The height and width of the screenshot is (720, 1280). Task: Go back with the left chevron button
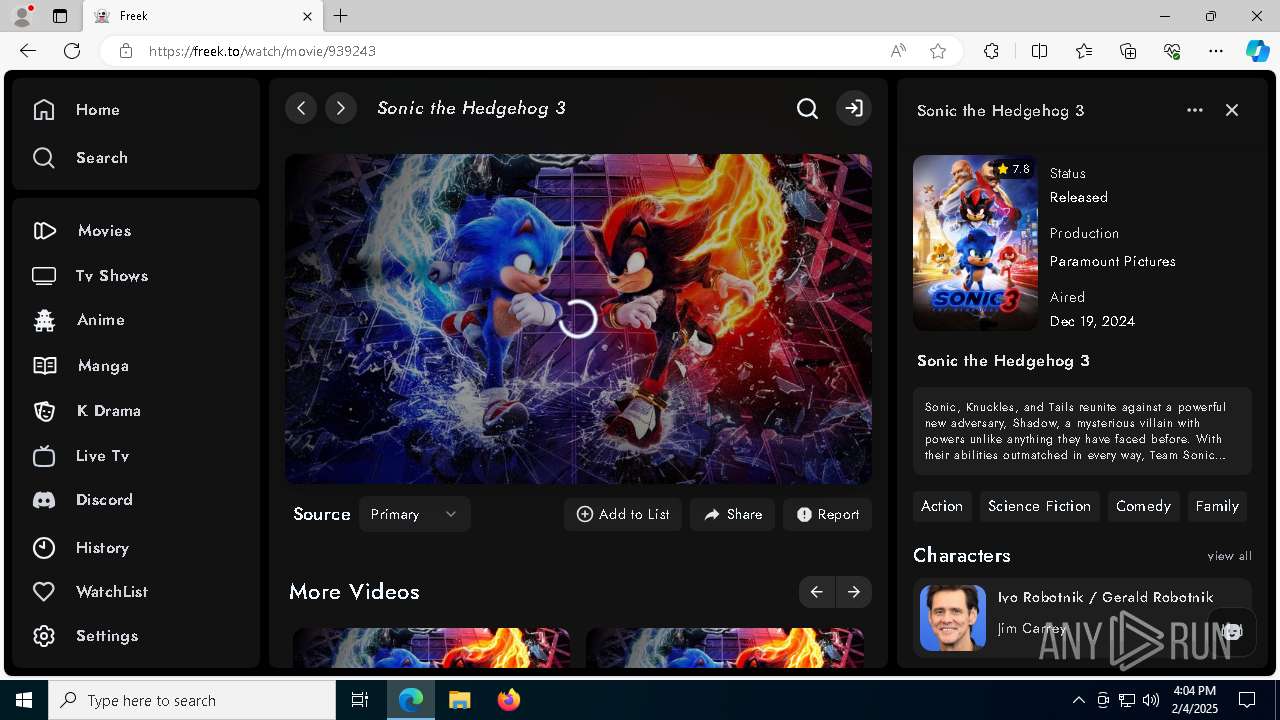point(301,108)
